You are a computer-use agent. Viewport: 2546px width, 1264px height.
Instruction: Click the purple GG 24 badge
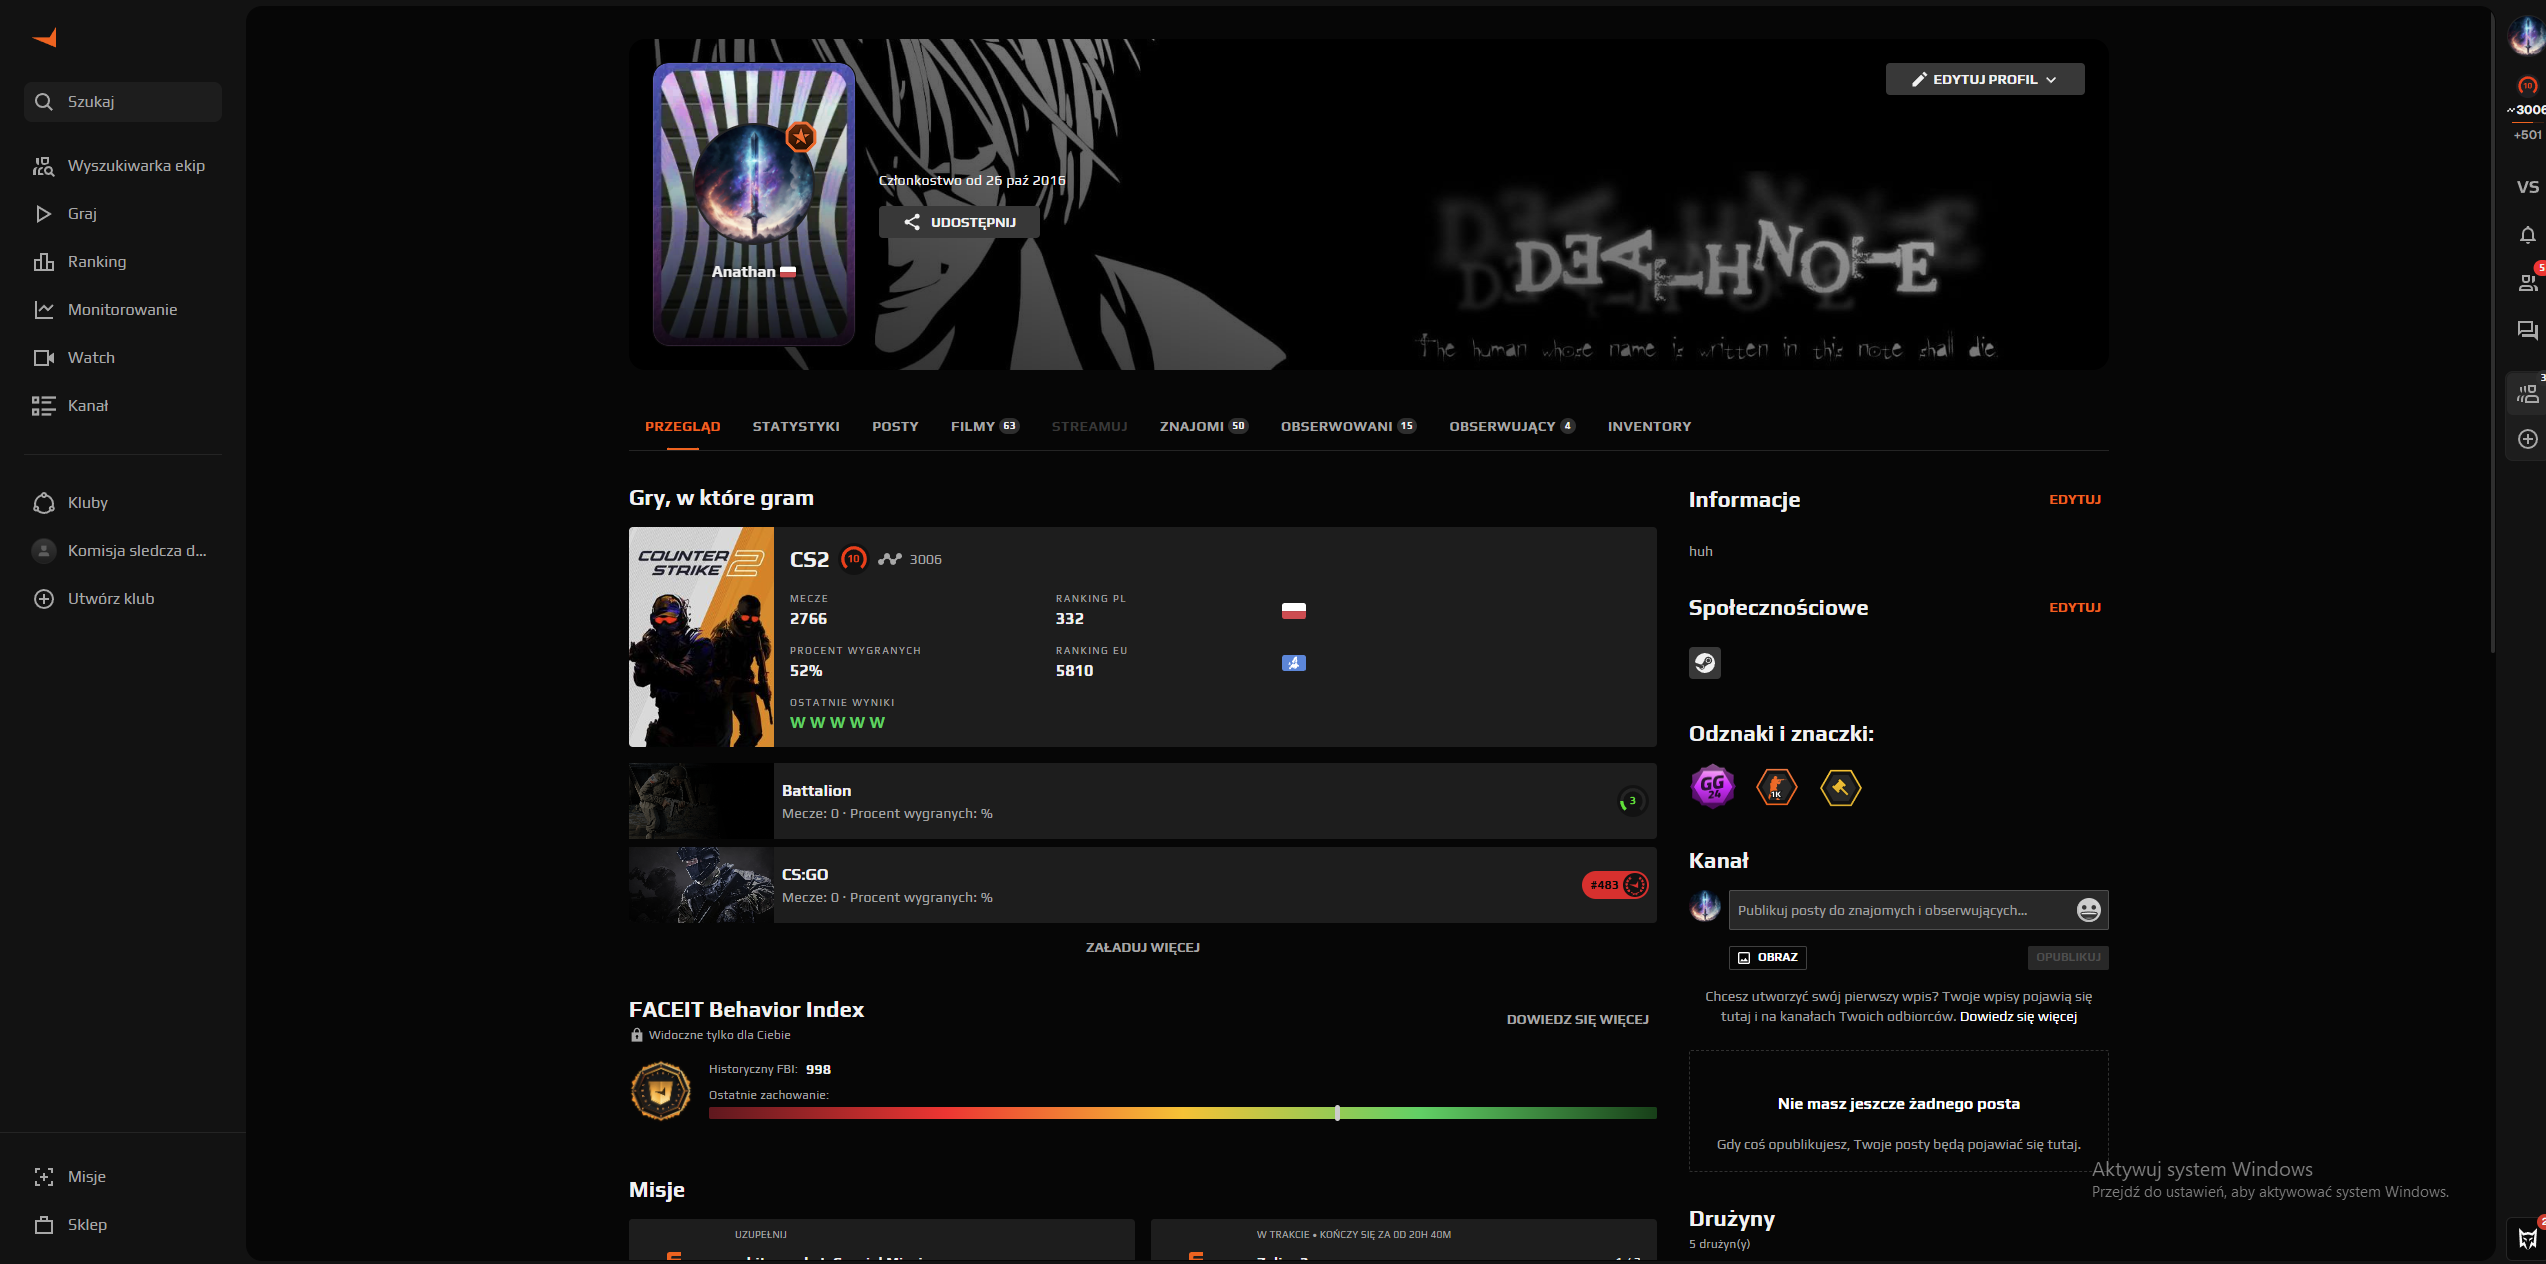tap(1712, 786)
